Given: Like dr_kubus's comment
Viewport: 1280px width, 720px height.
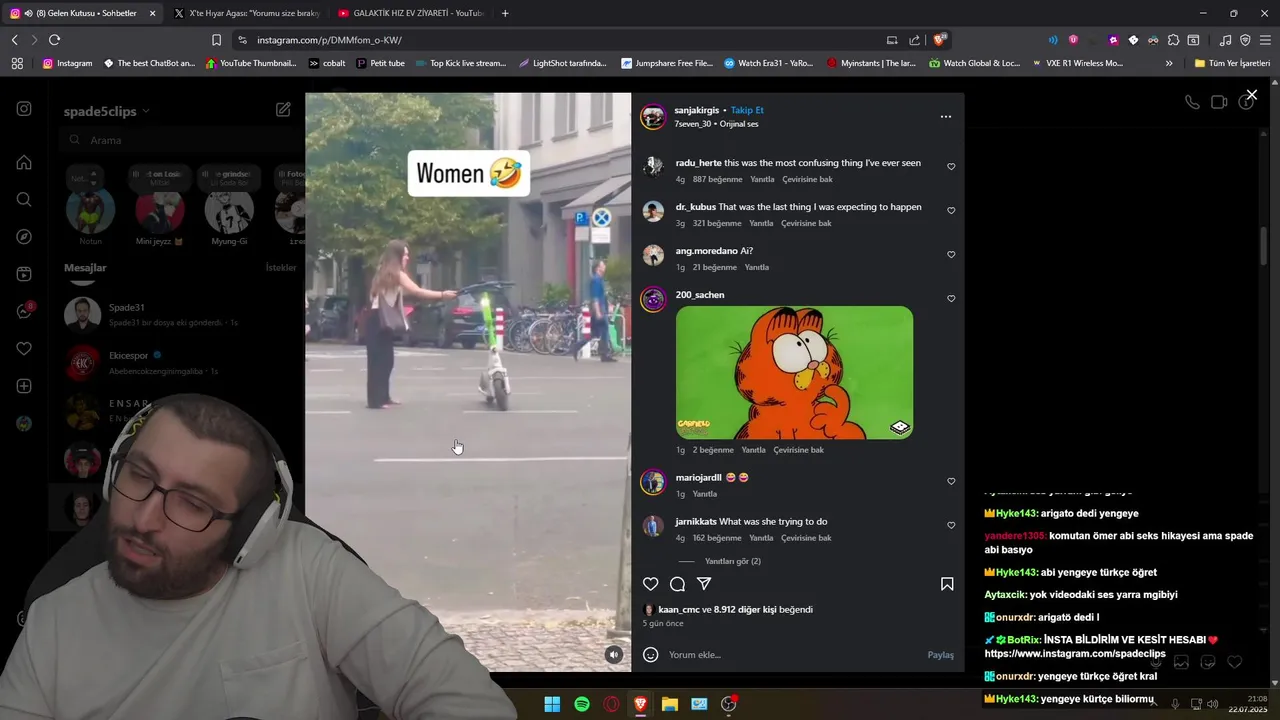Looking at the screenshot, I should click(951, 211).
